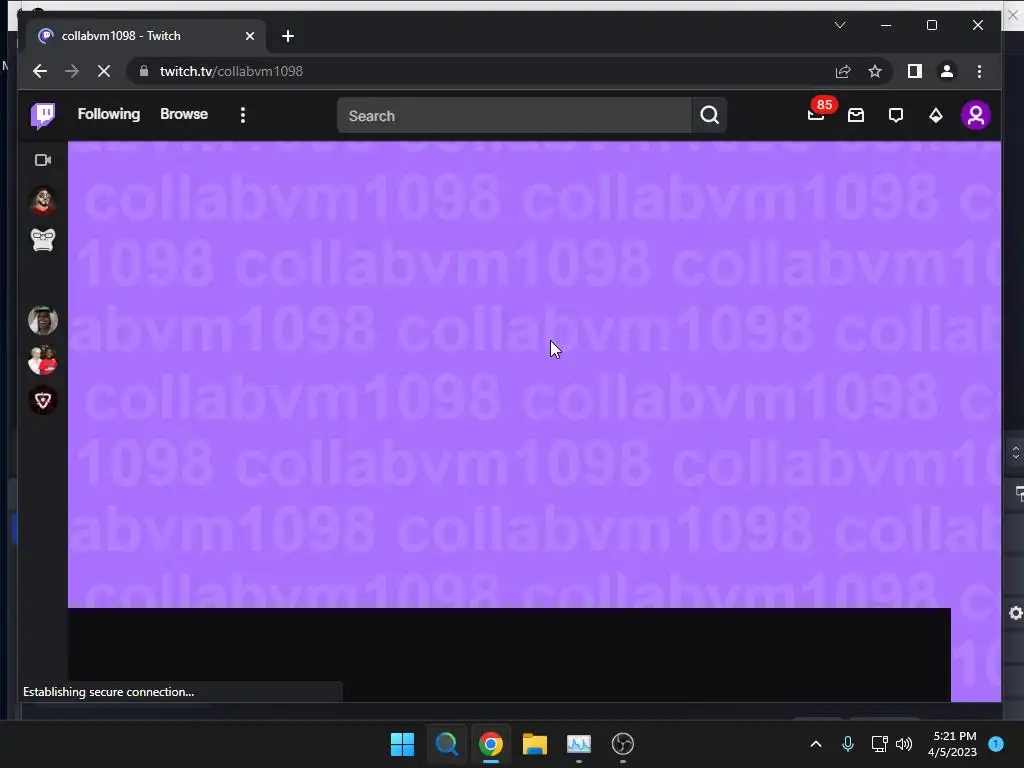Open the volume tray icon

[904, 744]
